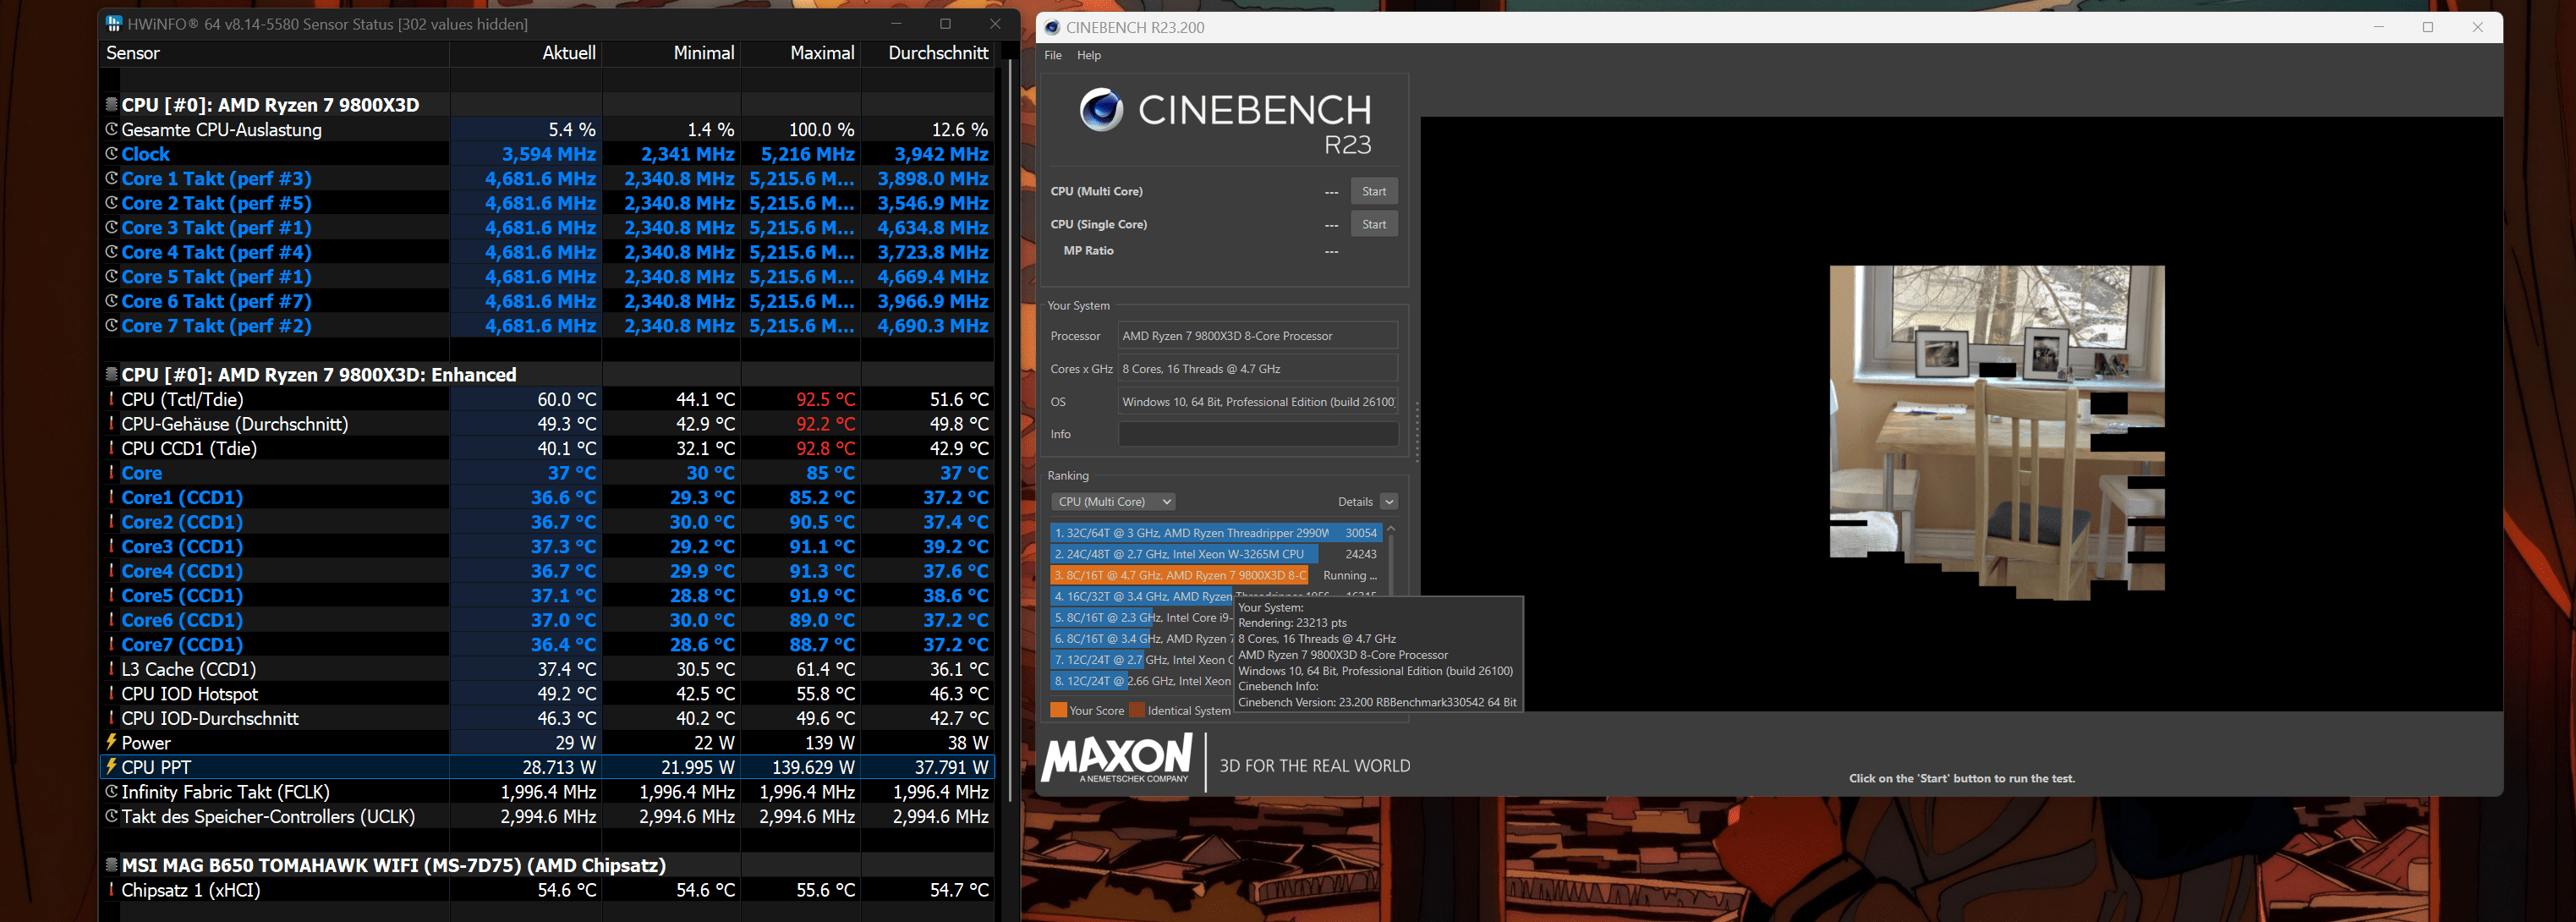This screenshot has height=922, width=2576.
Task: Click the HWiNFO app icon in title bar
Action: [114, 23]
